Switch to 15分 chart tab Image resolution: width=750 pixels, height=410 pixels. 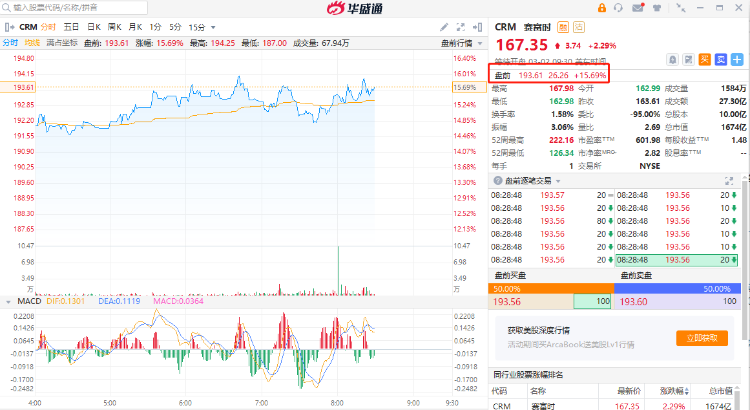197,27
